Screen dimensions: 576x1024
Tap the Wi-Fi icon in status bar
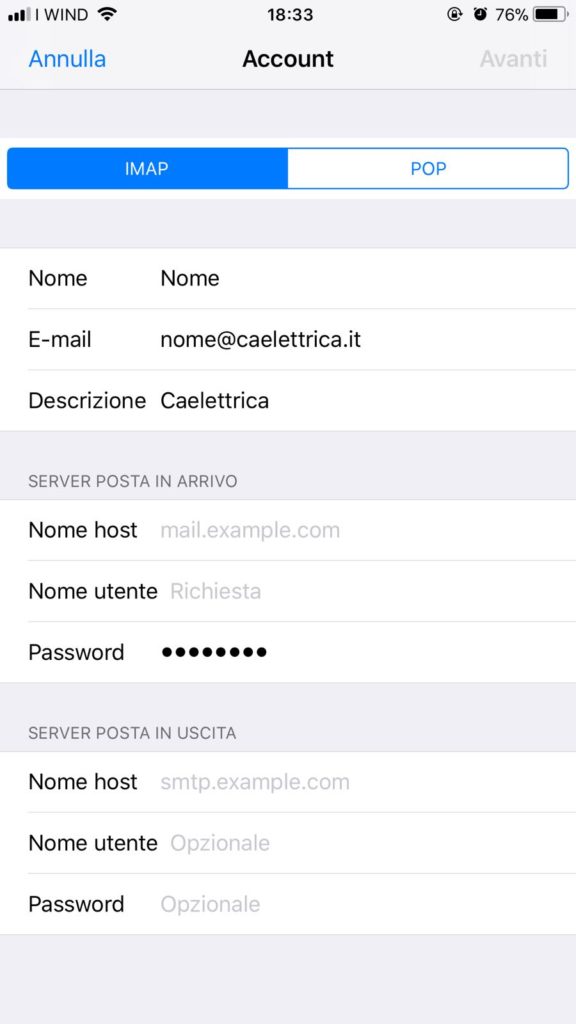point(106,14)
